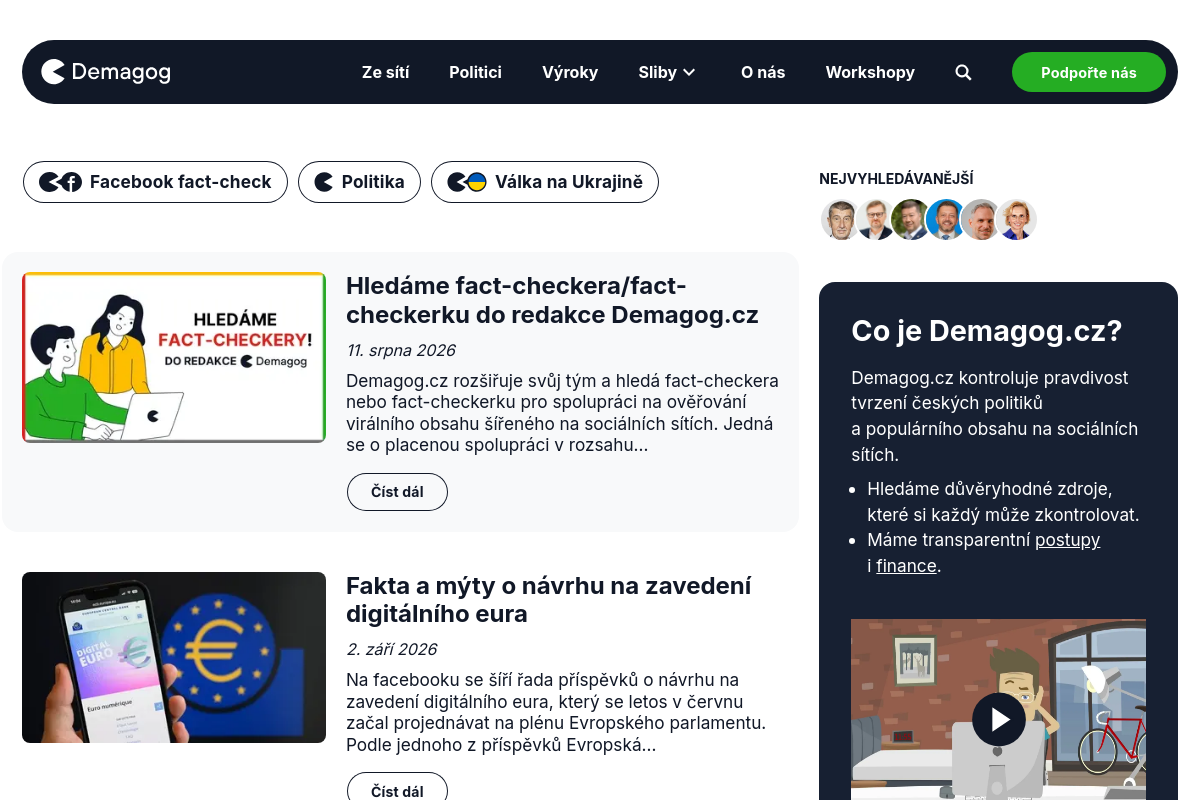Open the digital euro phone article image
Viewport: 1200px width, 800px height.
tap(174, 657)
